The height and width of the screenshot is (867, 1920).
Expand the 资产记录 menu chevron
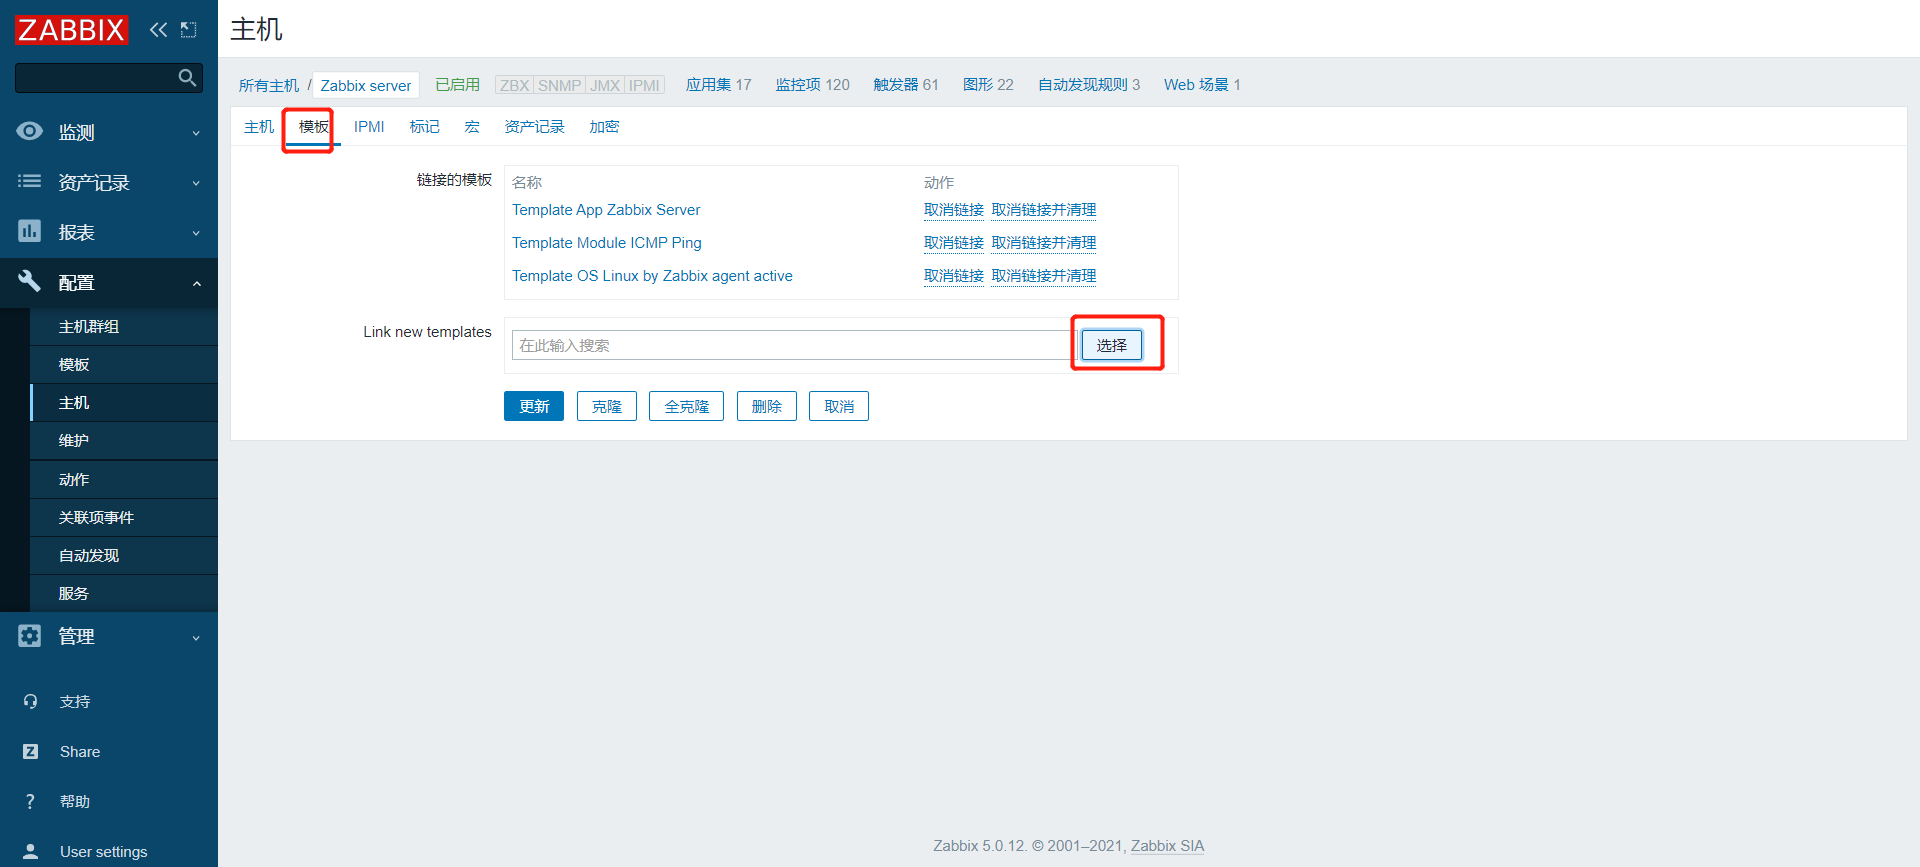tap(196, 183)
